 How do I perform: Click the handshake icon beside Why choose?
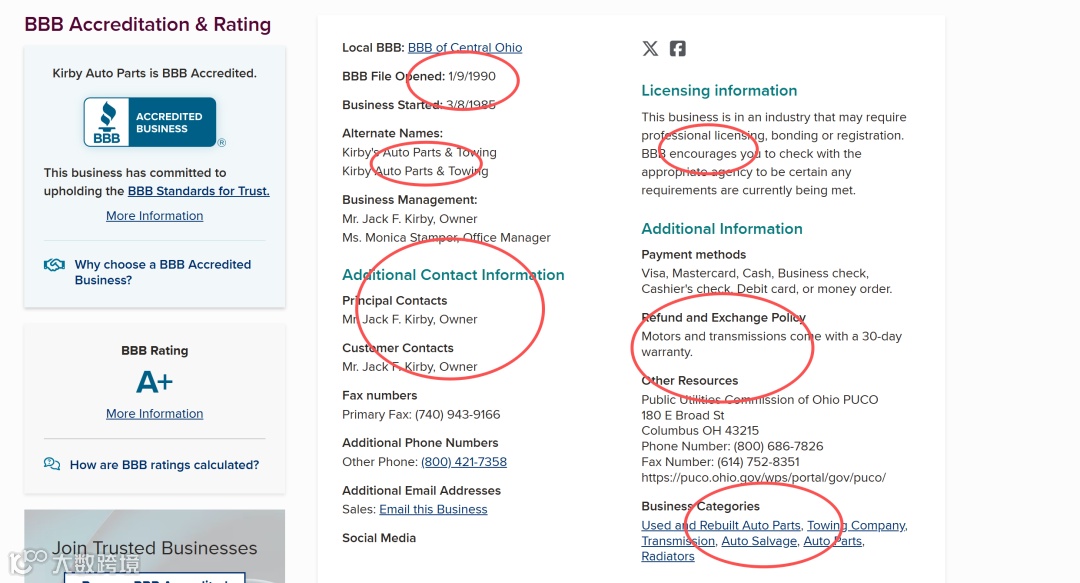[x=54, y=265]
